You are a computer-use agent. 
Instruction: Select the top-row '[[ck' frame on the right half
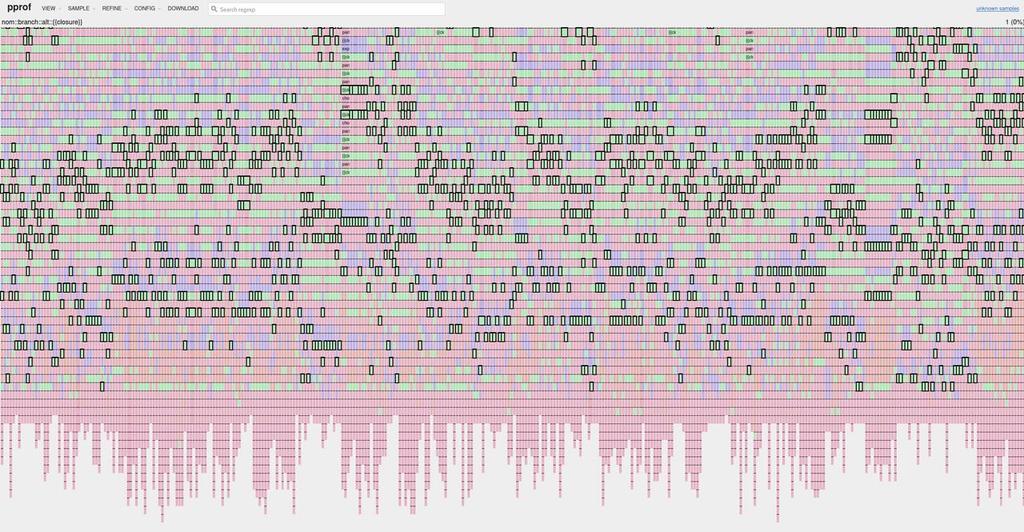coord(672,32)
